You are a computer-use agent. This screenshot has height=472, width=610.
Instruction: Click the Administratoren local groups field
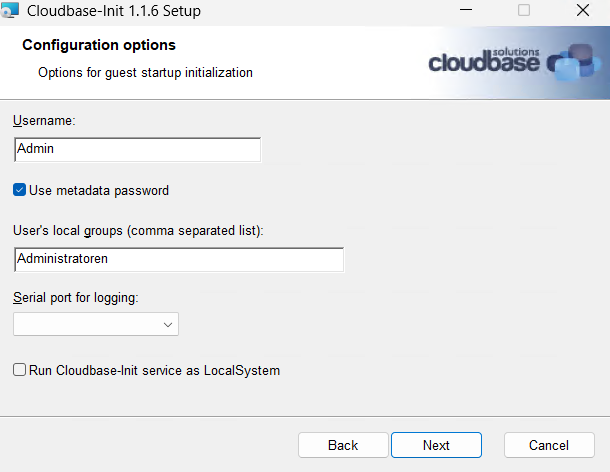pos(179,259)
